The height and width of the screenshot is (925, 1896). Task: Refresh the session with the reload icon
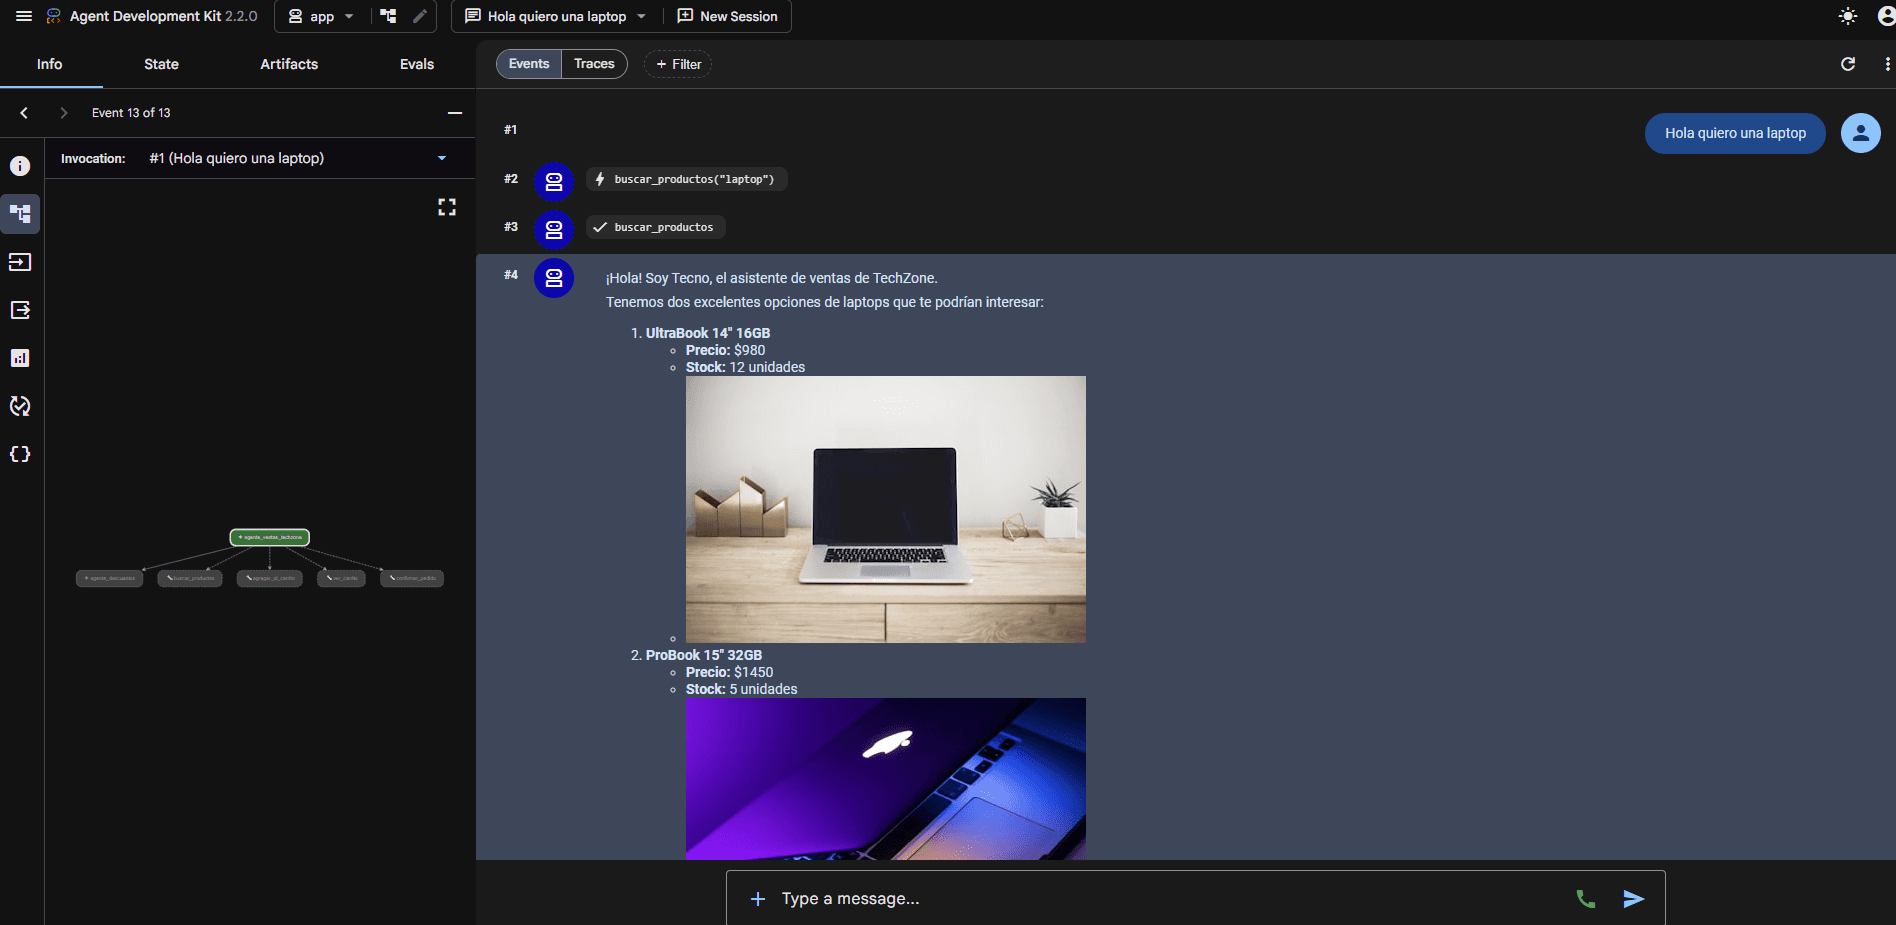pos(1848,64)
